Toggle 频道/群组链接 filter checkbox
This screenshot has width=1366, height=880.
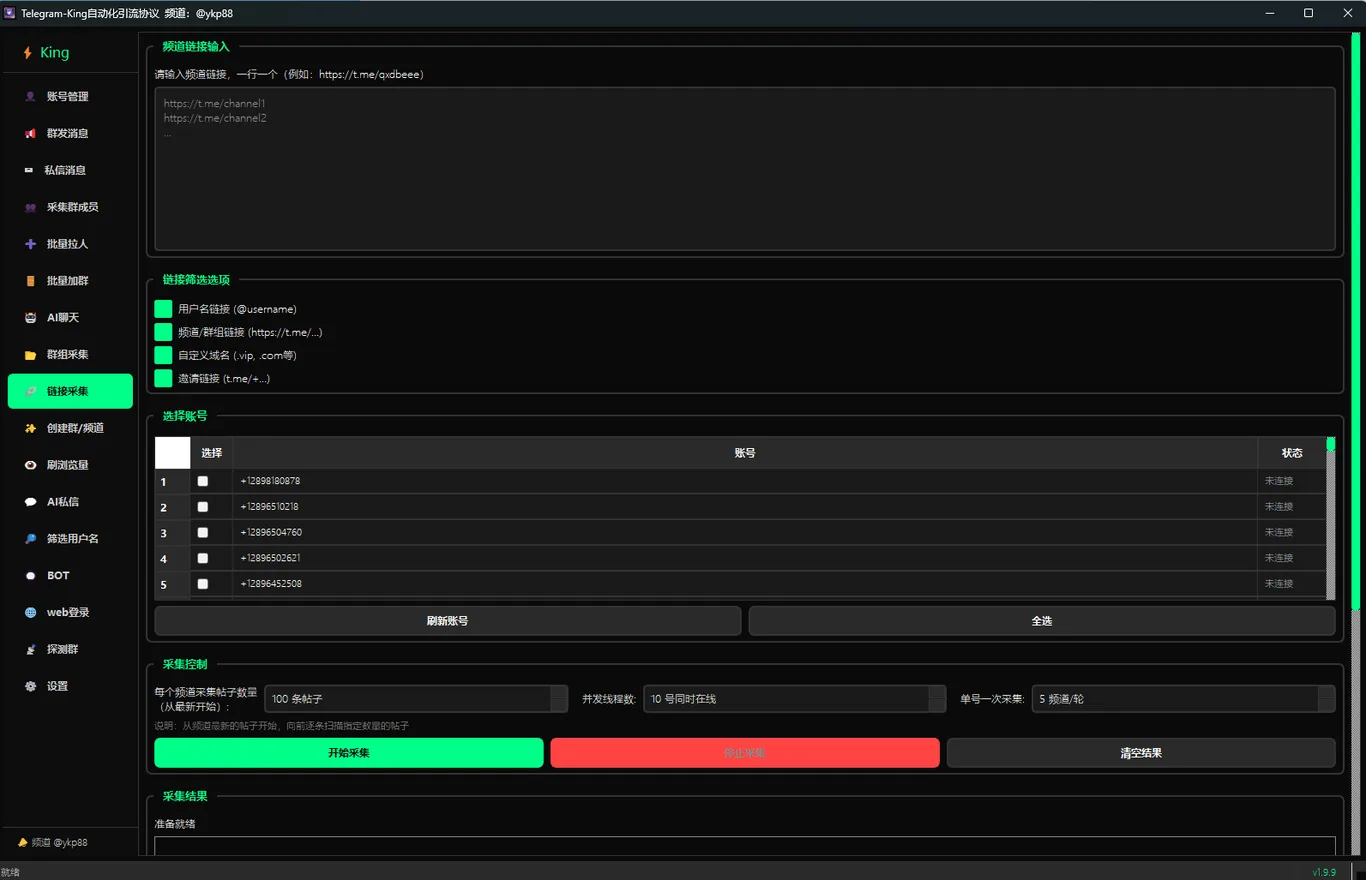tap(163, 332)
